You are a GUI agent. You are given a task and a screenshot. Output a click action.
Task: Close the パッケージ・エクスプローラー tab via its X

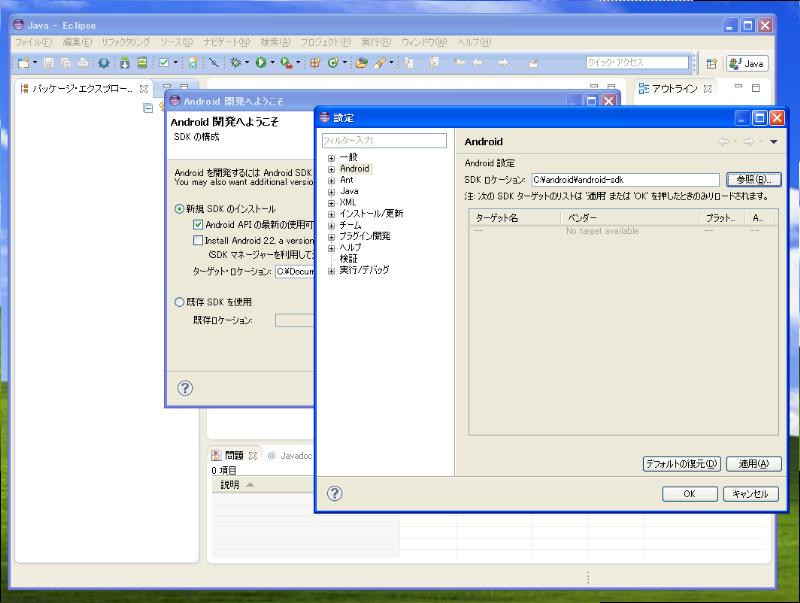tap(144, 89)
